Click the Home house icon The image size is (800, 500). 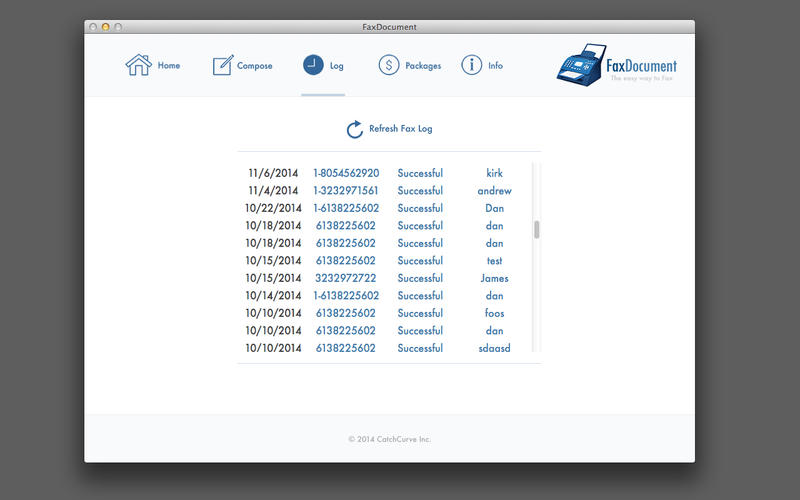point(138,65)
